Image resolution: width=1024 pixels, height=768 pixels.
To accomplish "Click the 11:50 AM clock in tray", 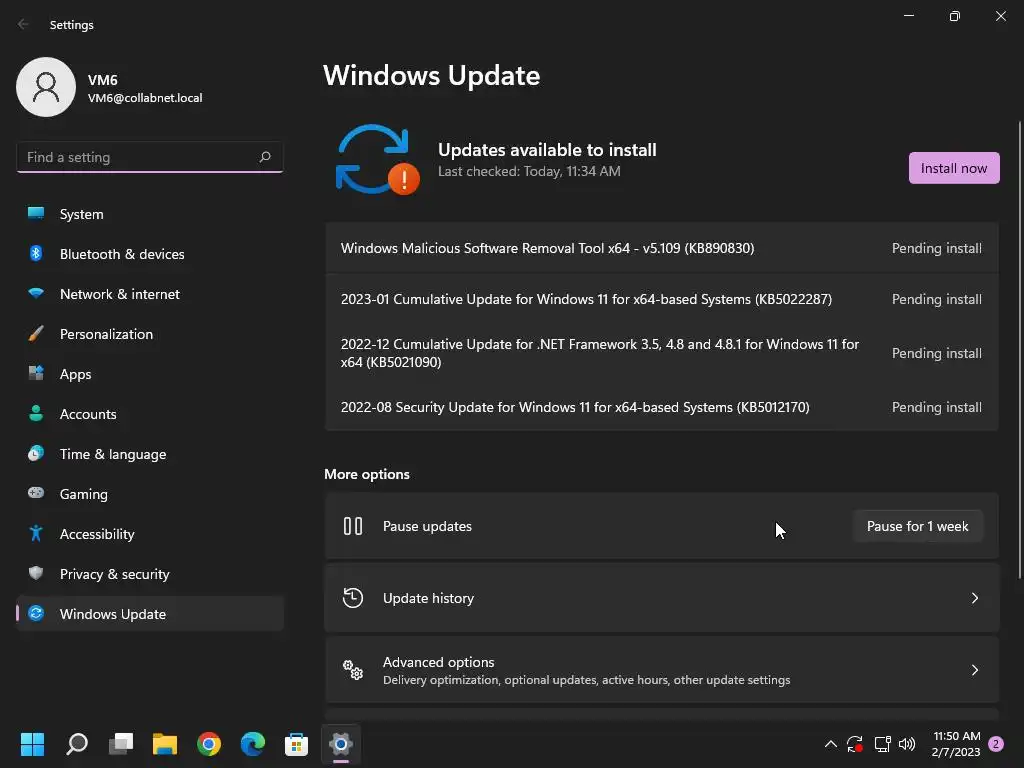I will pyautogui.click(x=956, y=736).
